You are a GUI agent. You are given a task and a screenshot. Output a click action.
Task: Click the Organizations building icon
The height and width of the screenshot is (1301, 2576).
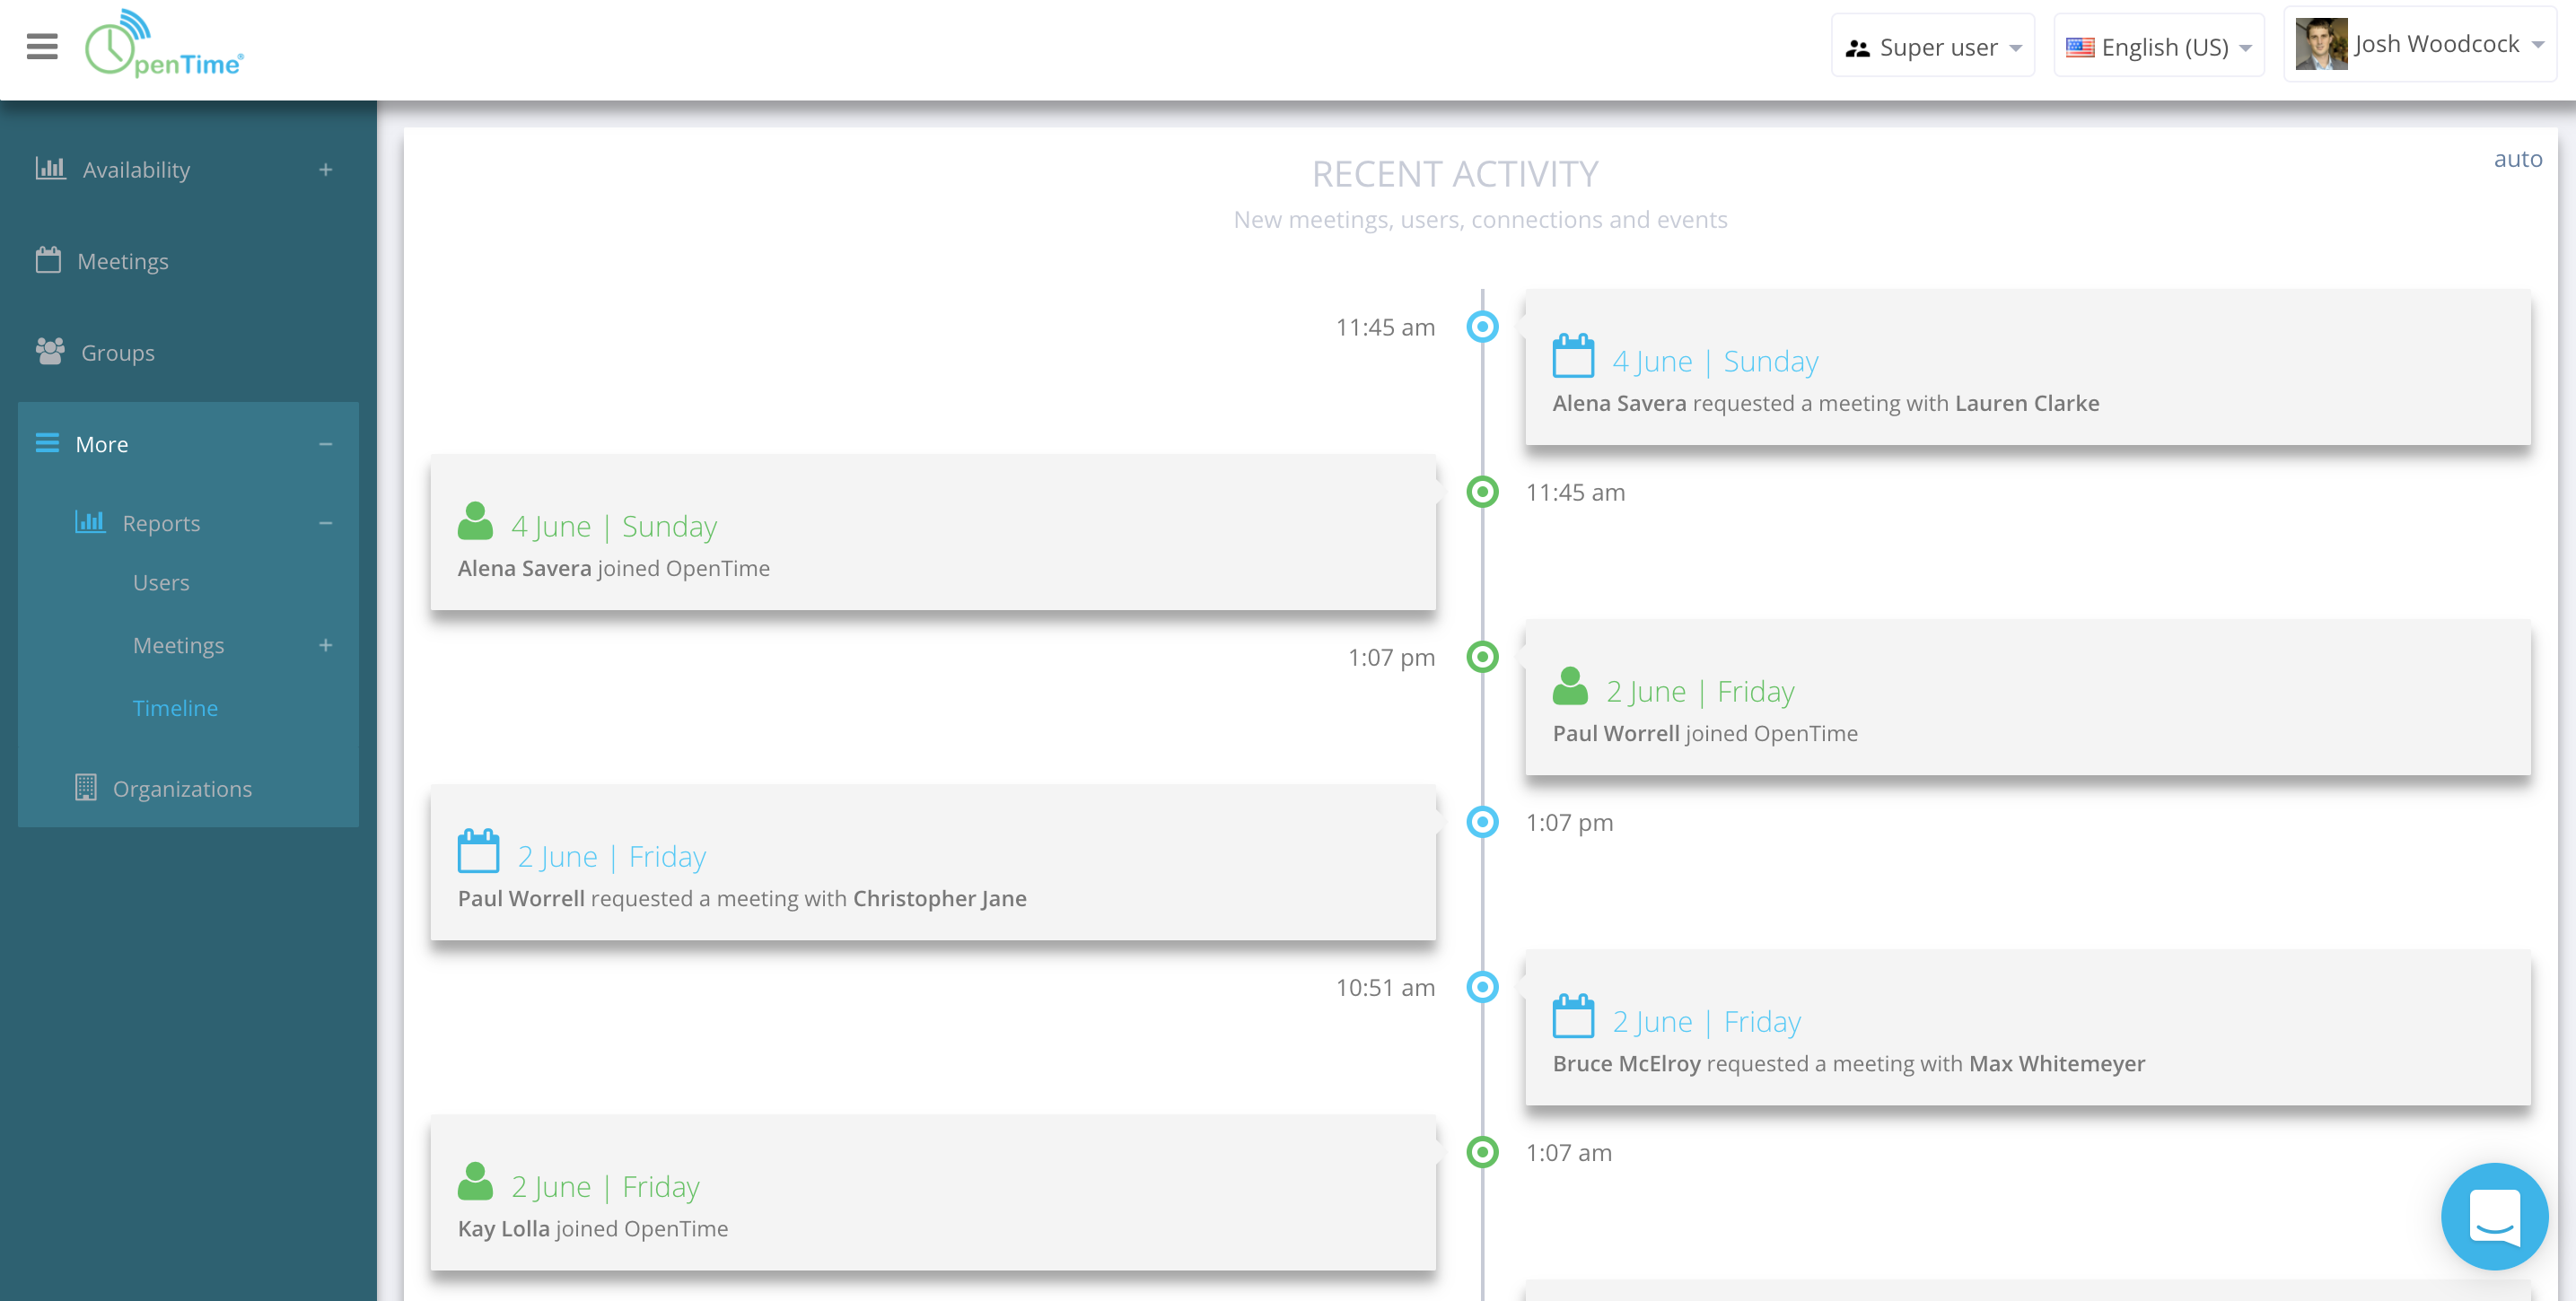pyautogui.click(x=86, y=788)
